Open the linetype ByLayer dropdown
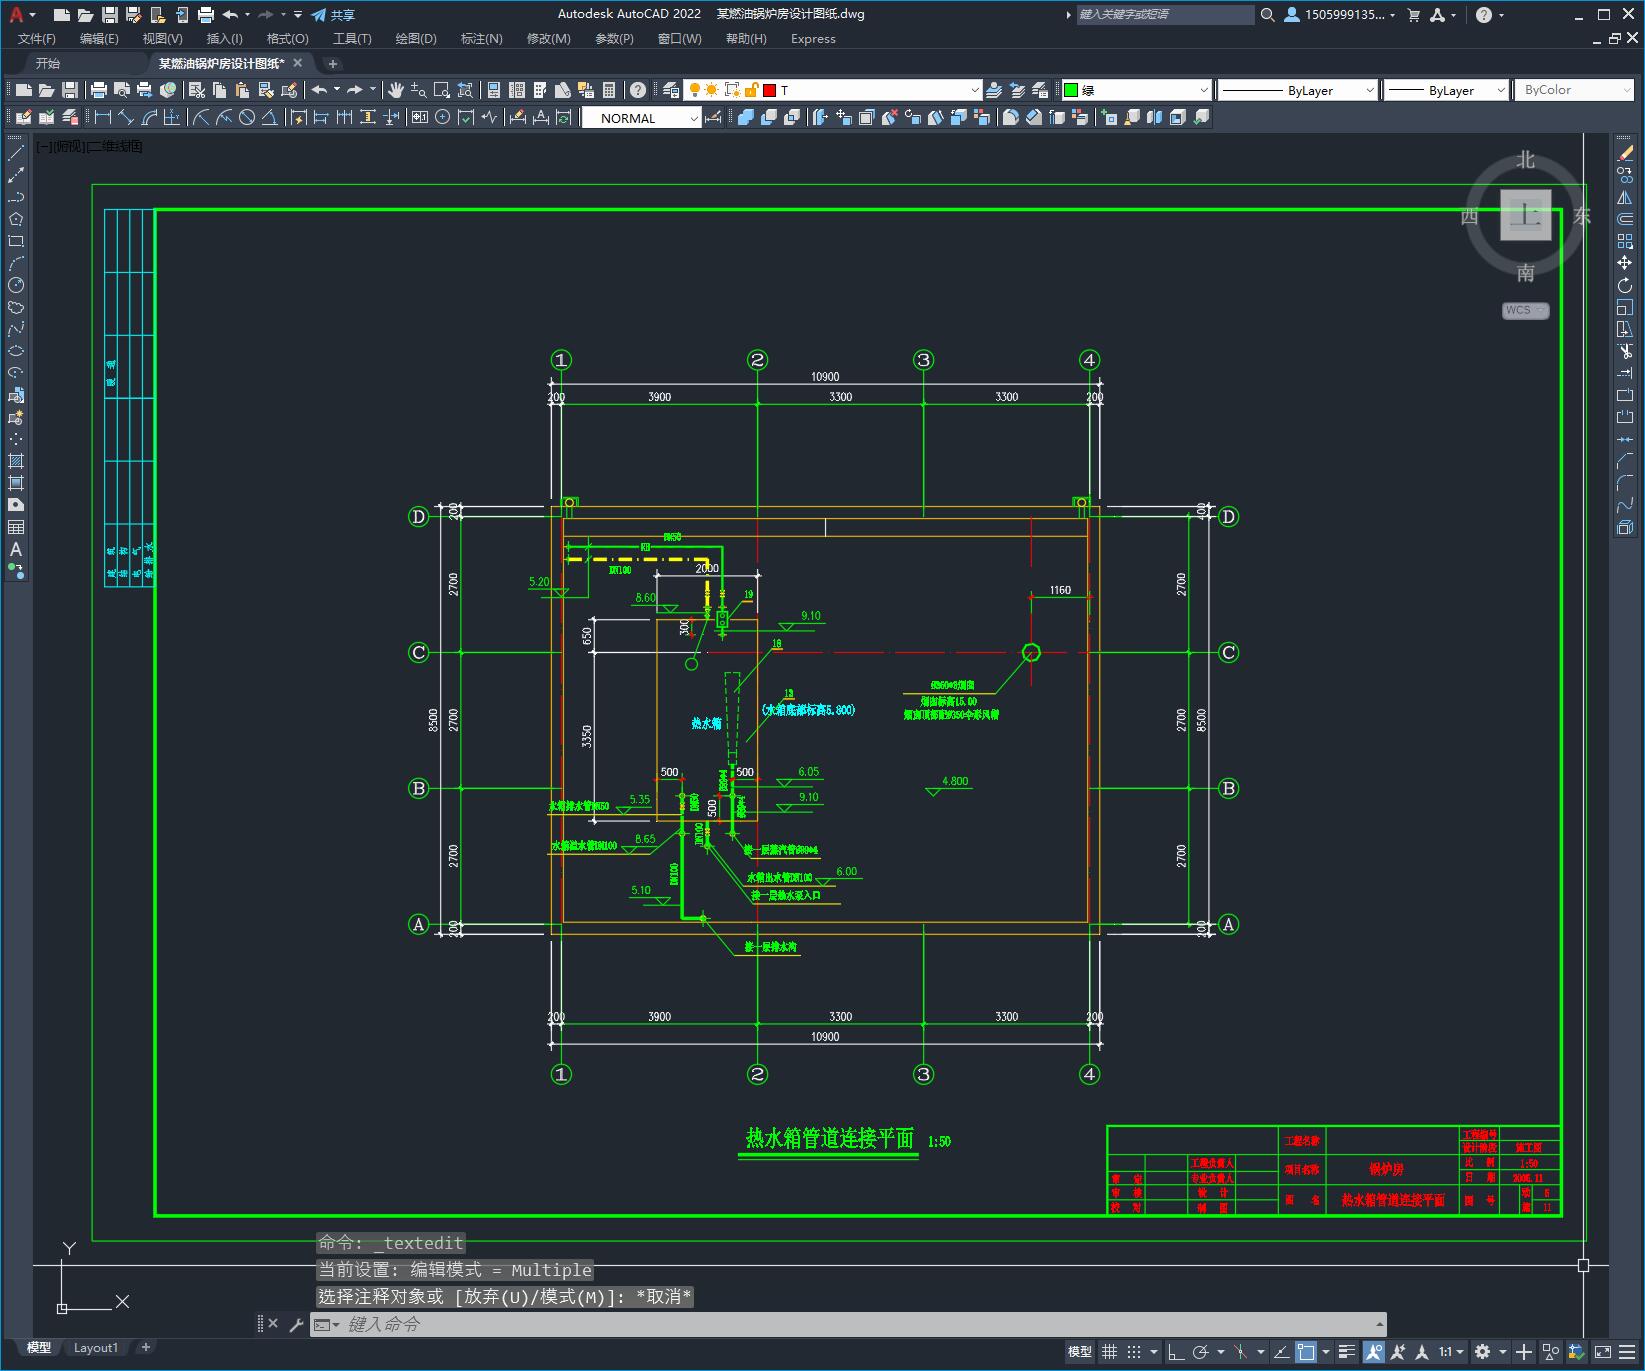1645x1371 pixels. coord(1370,90)
